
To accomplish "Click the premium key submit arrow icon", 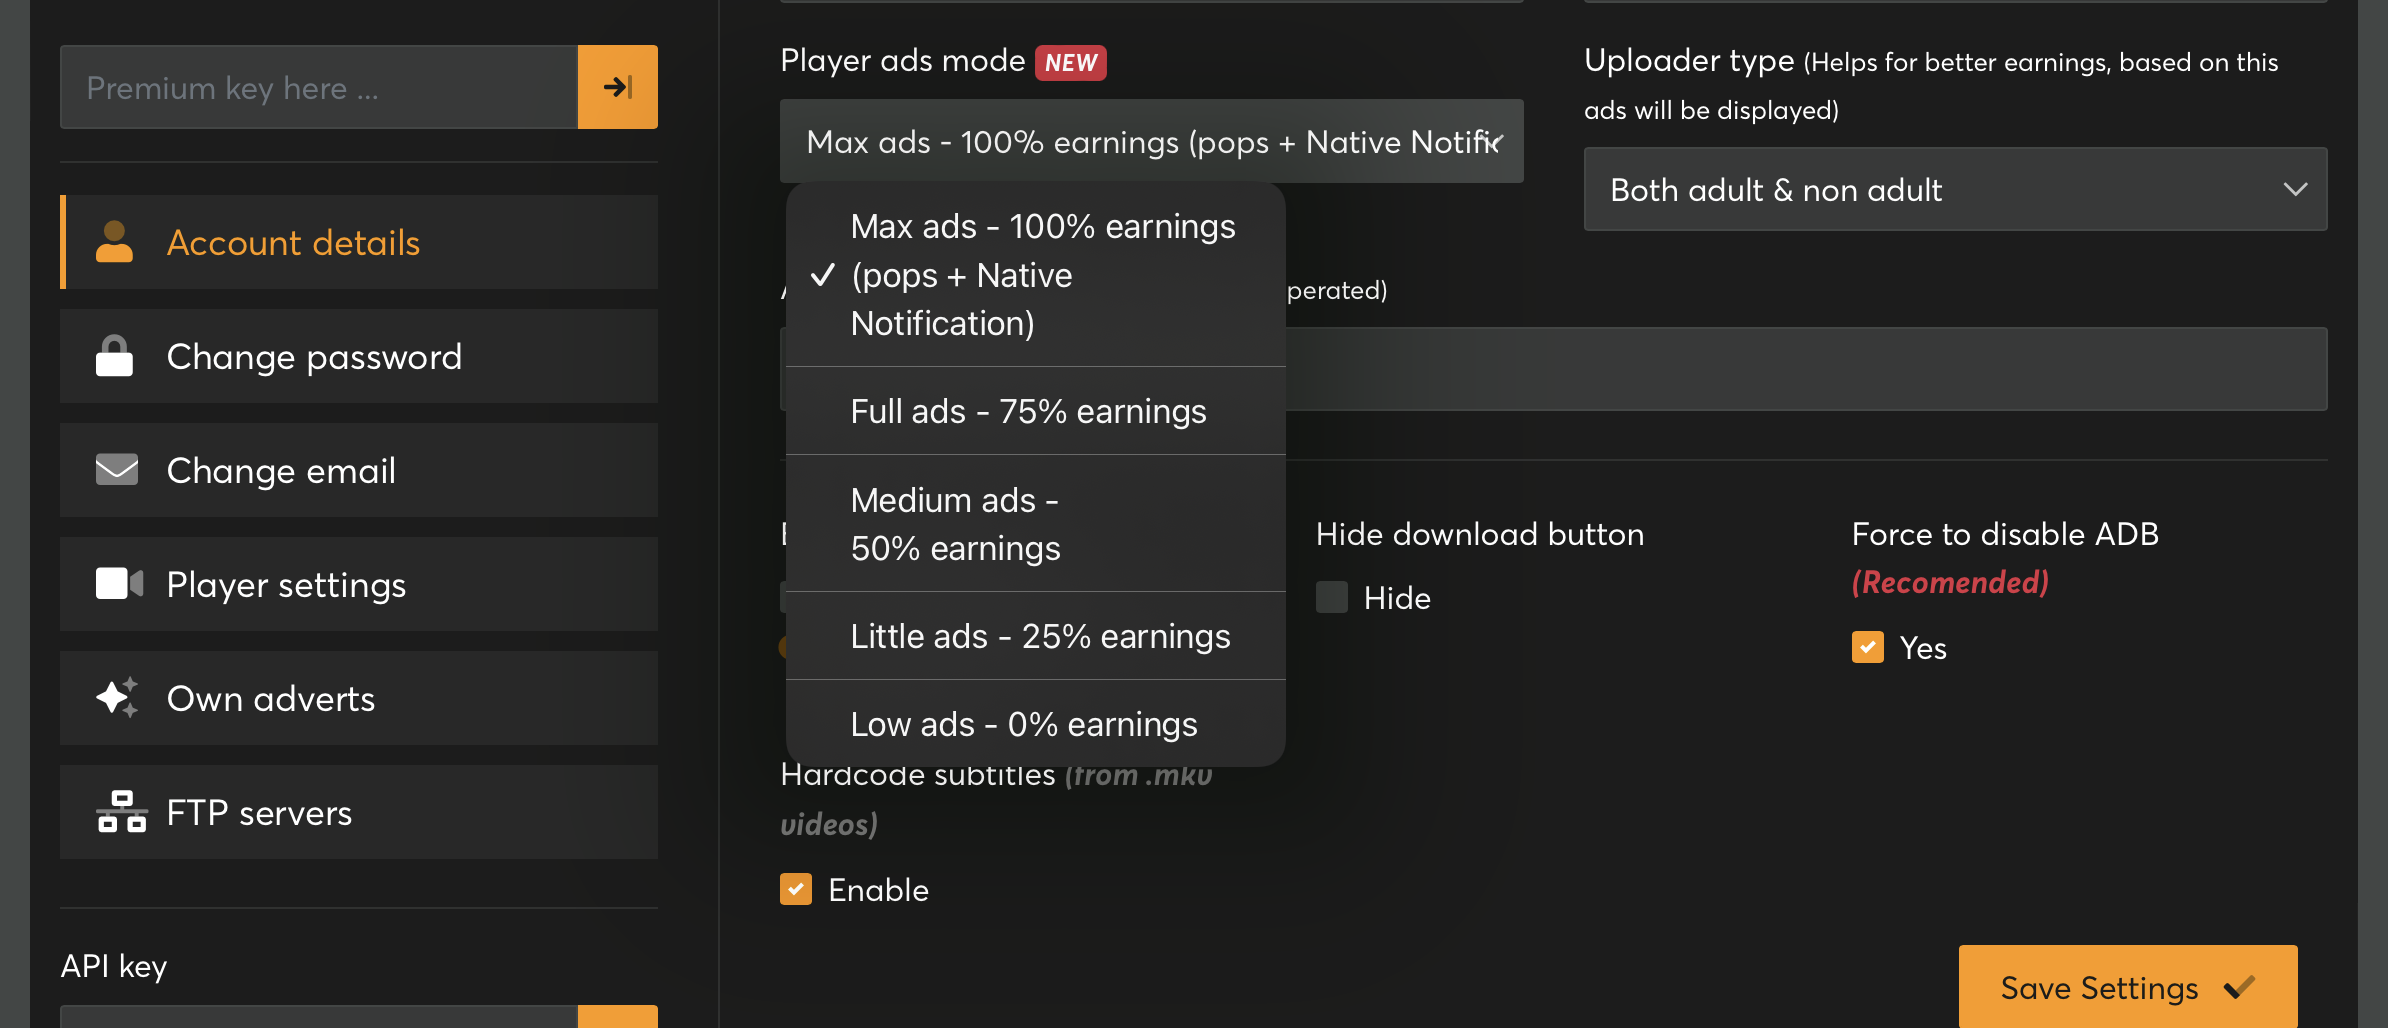I will (617, 87).
